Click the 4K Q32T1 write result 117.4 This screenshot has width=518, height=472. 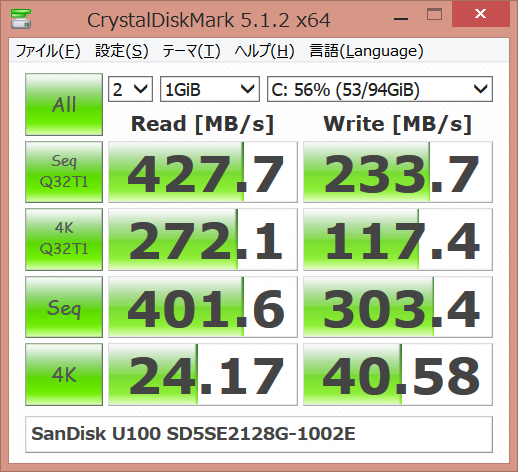point(398,239)
